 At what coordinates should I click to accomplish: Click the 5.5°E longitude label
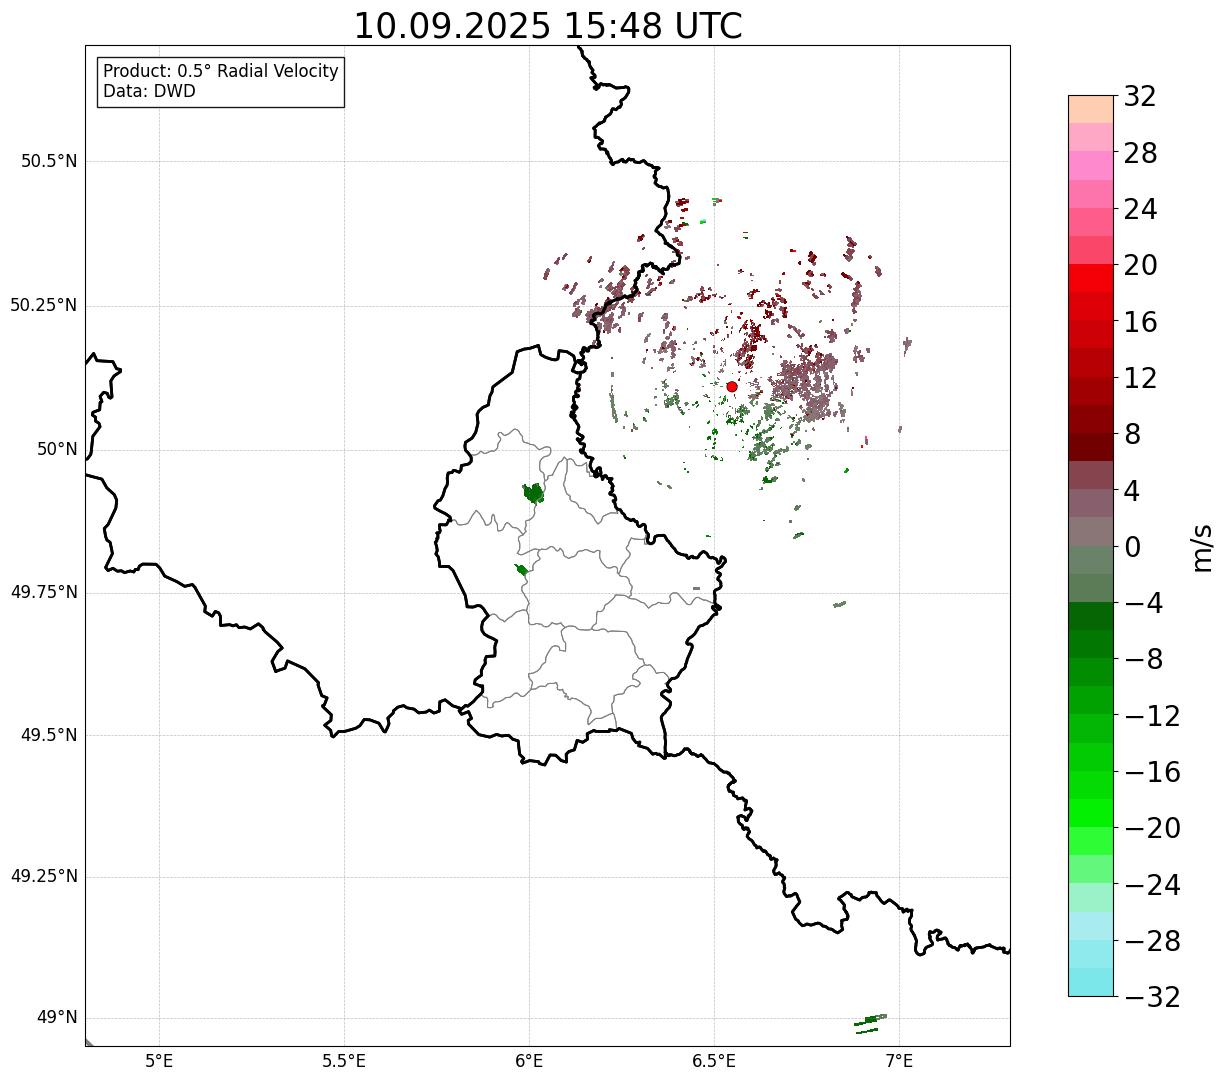(344, 1061)
